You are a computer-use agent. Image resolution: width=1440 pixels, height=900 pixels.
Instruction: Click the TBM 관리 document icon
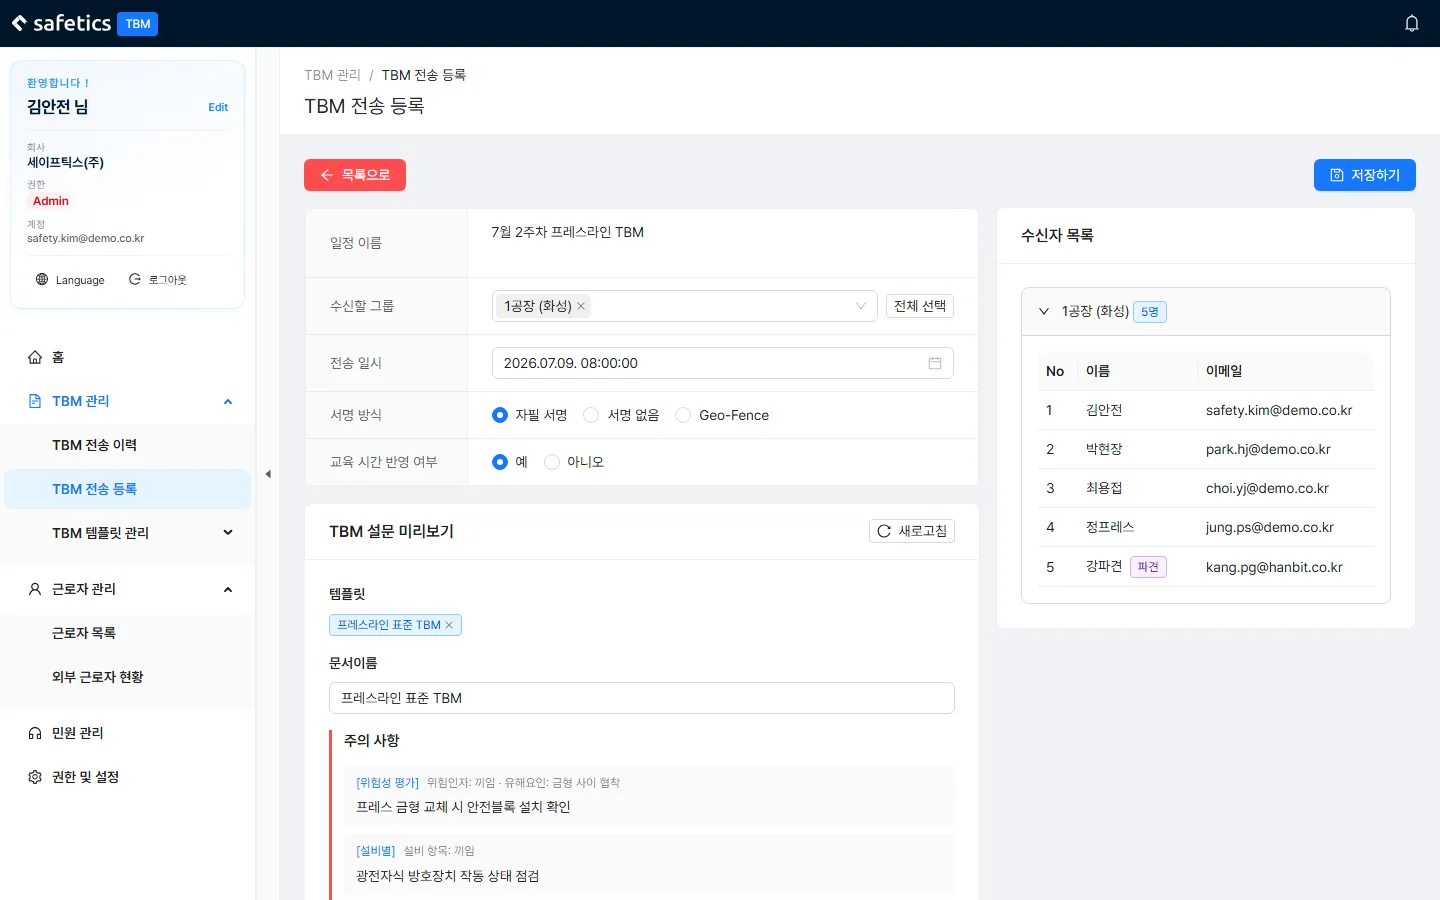[35, 401]
